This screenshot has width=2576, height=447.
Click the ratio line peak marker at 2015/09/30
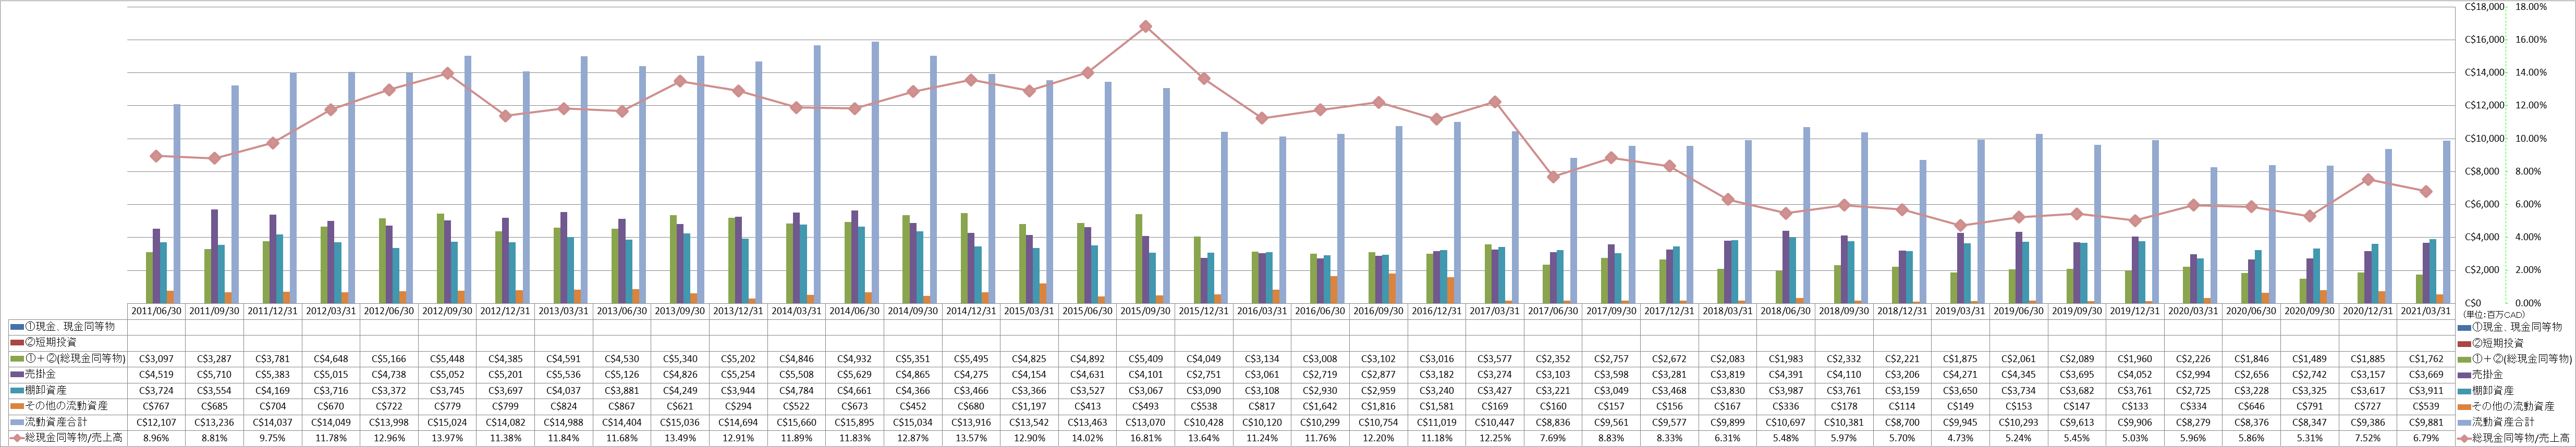1146,26
